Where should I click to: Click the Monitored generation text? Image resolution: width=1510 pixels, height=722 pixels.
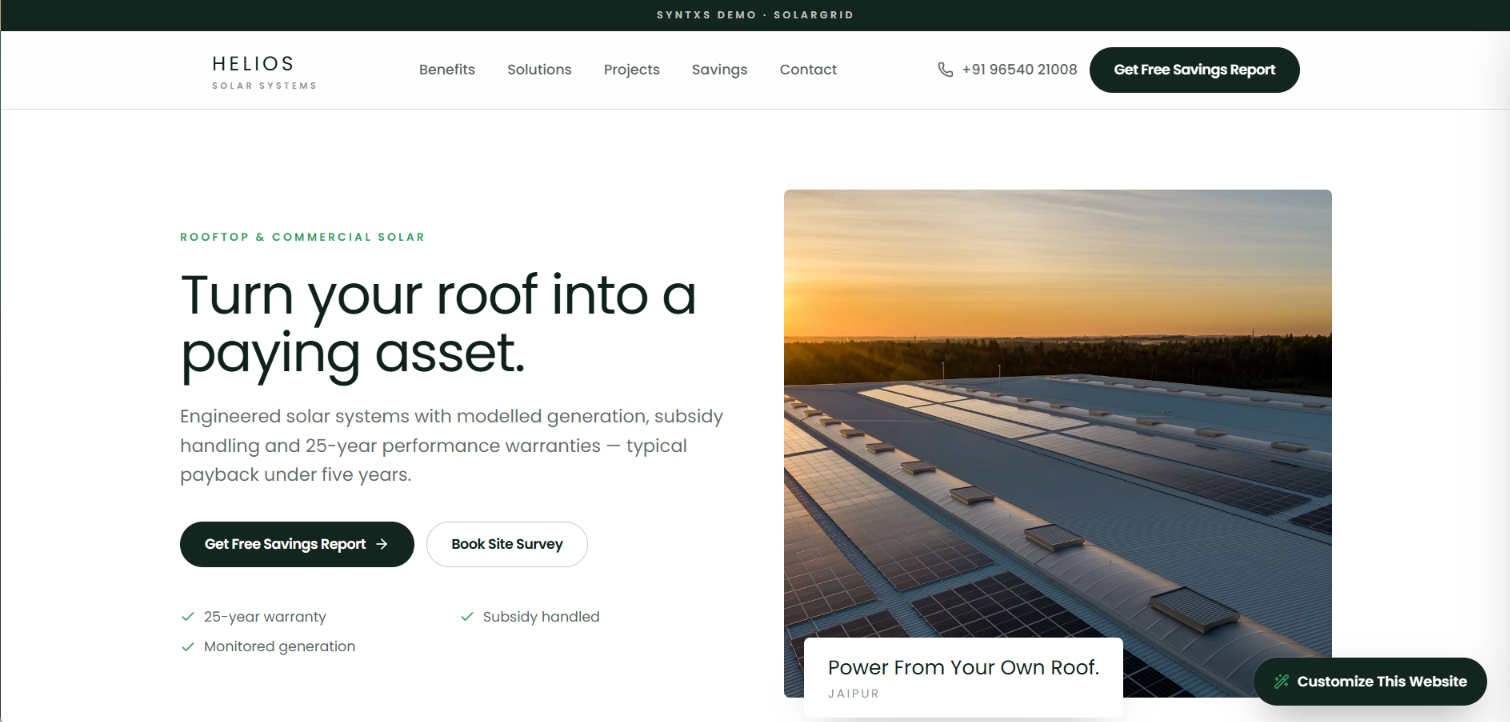(280, 647)
